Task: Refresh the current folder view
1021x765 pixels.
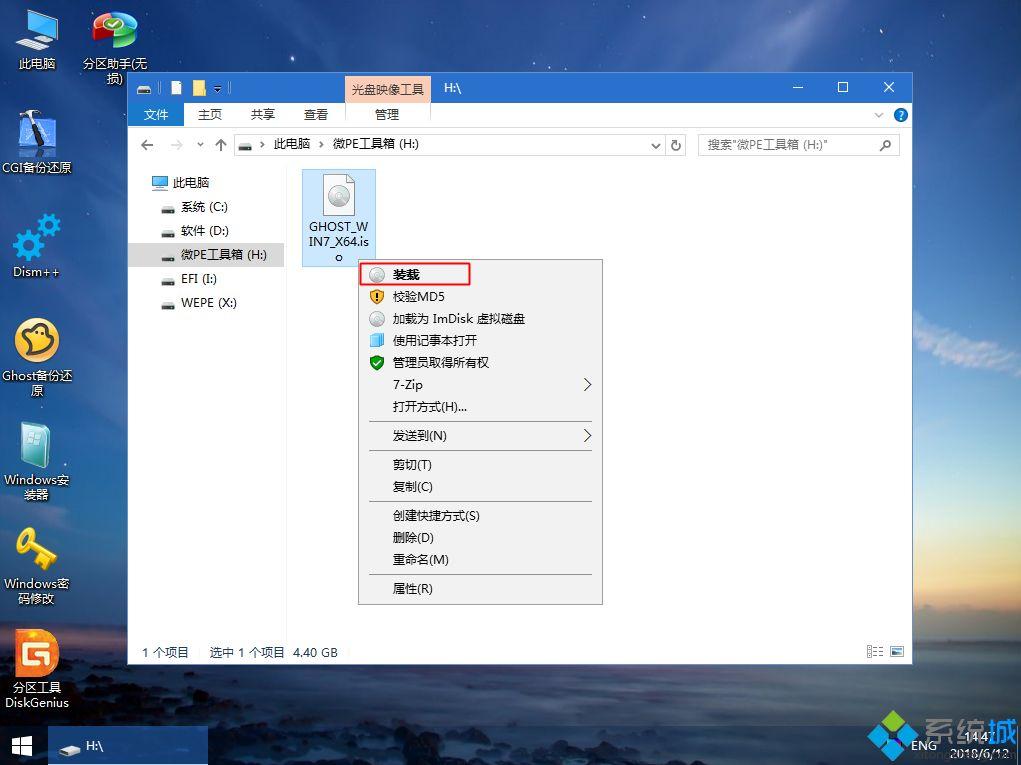Action: (x=676, y=144)
